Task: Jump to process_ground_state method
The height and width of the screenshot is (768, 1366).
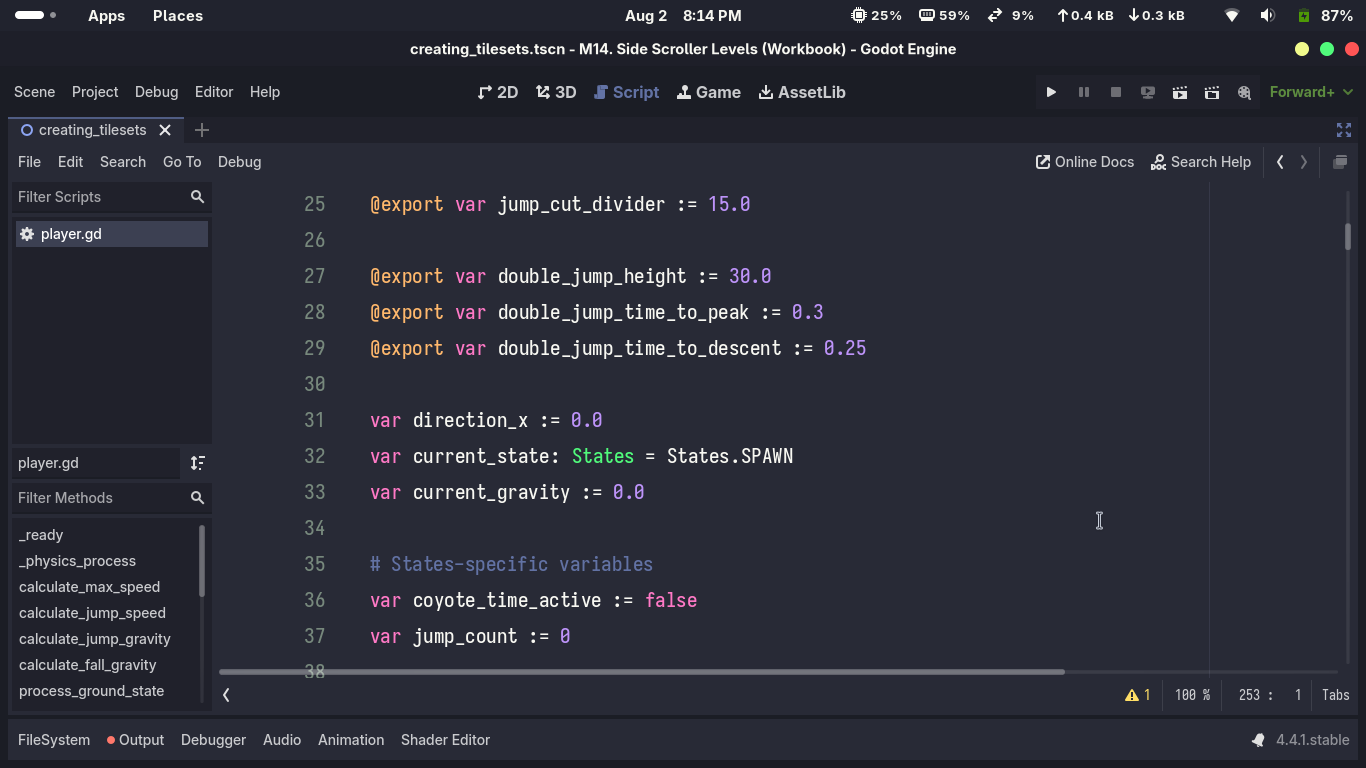Action: pos(91,691)
